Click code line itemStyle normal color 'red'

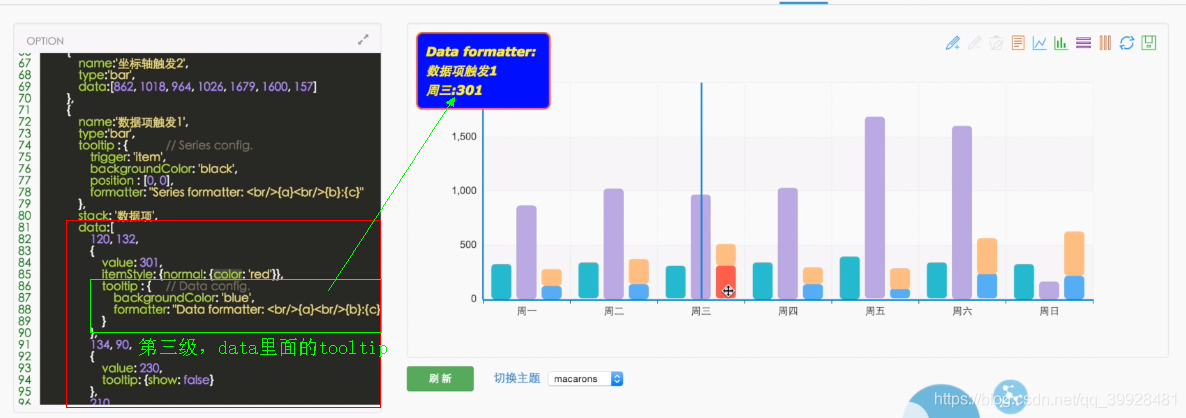193,274
